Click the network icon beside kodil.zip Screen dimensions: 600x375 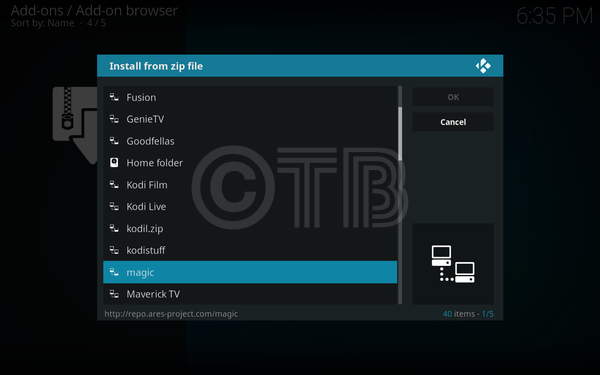click(114, 228)
